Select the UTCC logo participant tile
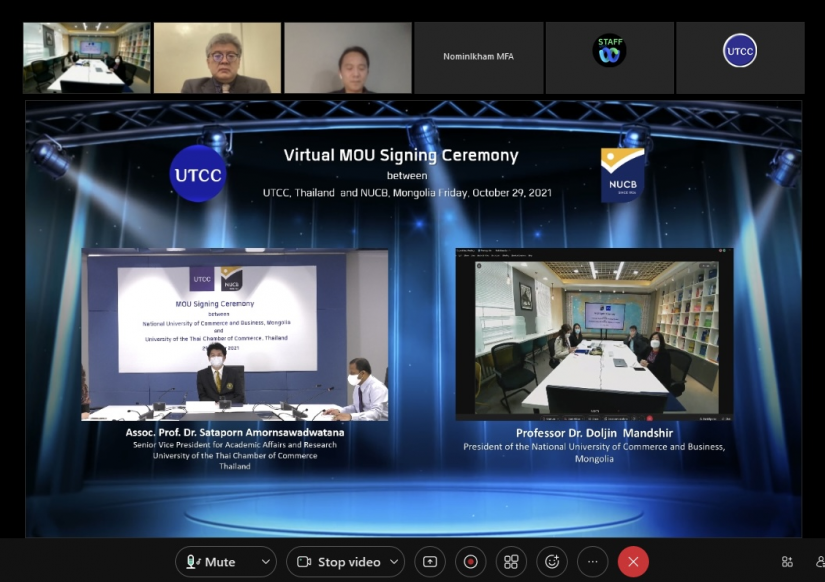The height and width of the screenshot is (582, 825). (x=740, y=58)
